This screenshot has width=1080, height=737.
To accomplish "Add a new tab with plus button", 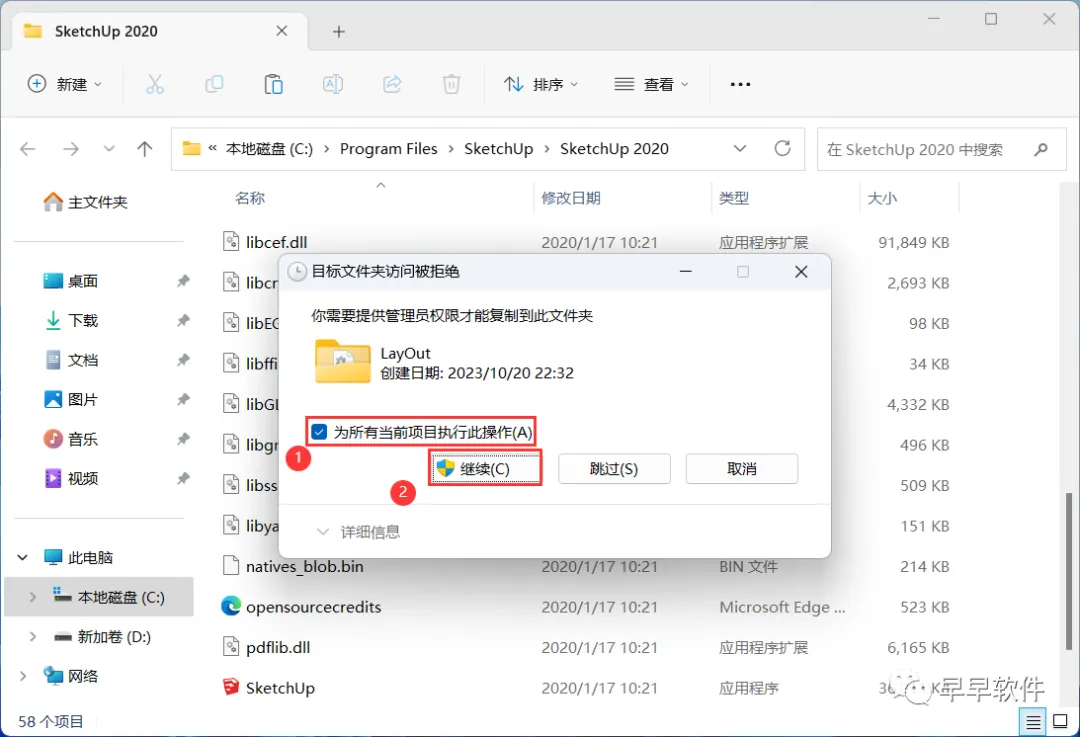I will coord(338,31).
